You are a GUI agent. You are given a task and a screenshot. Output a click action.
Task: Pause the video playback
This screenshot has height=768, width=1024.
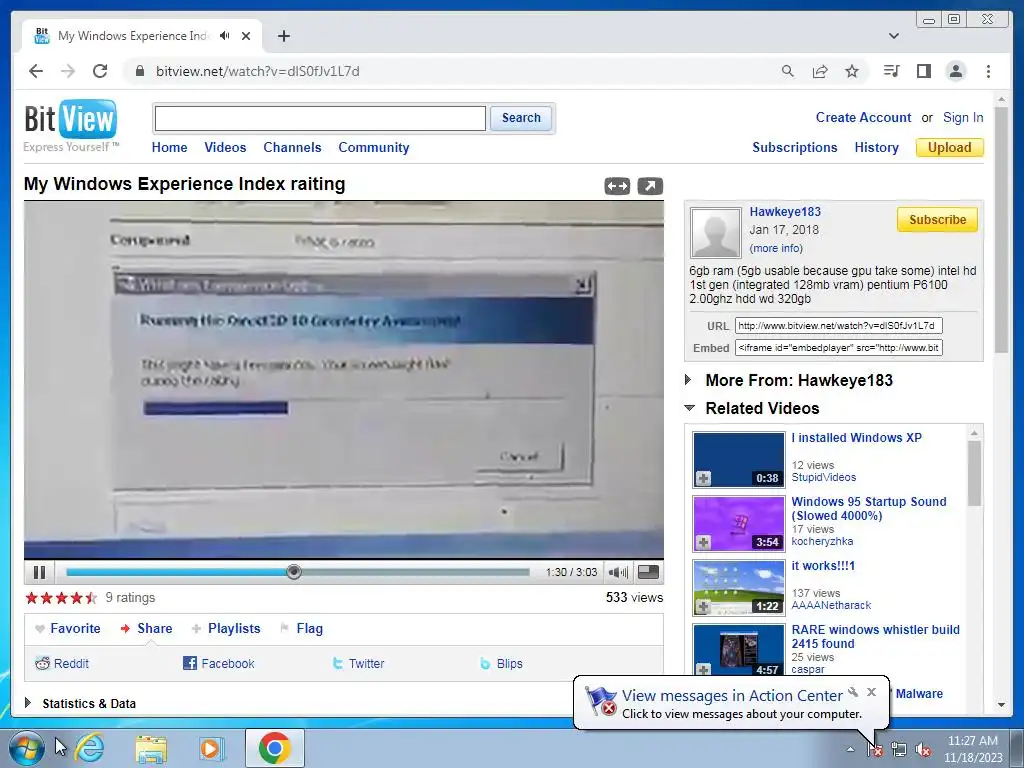(39, 572)
